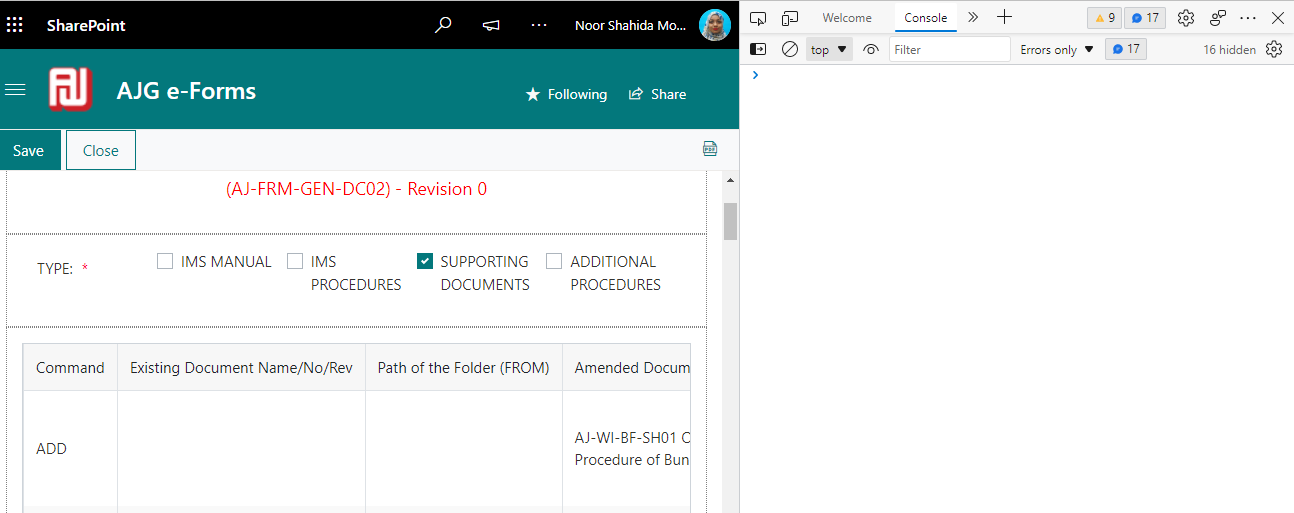The height and width of the screenshot is (513, 1294).
Task: Check the IMS MANUAL checkbox
Action: click(166, 261)
